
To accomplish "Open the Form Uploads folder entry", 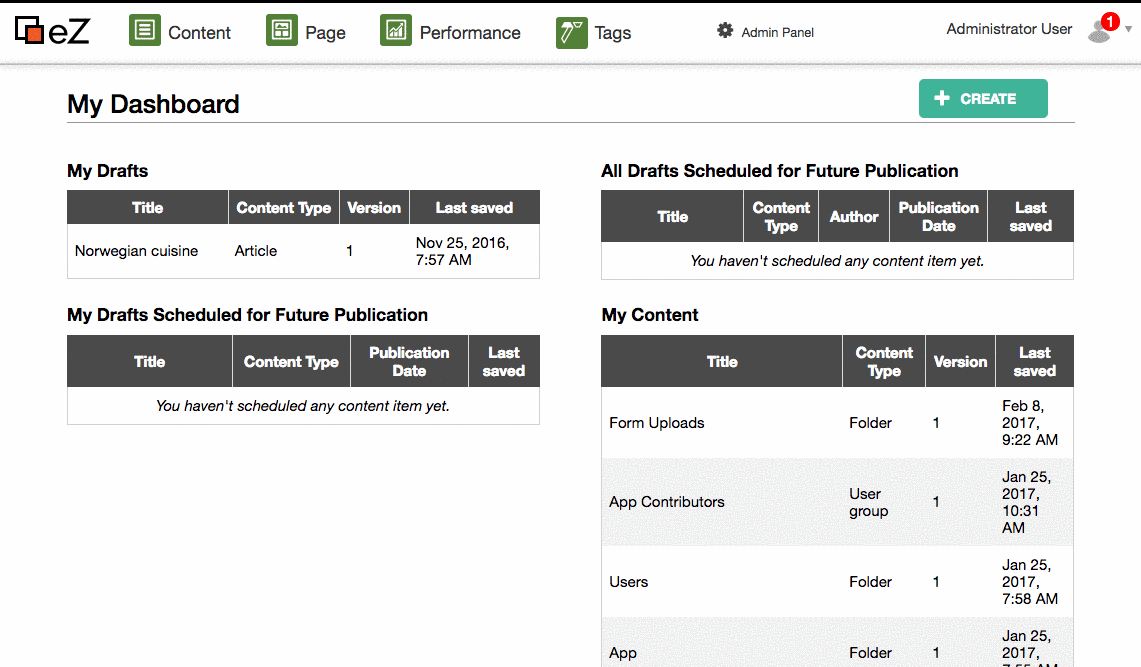I will [656, 423].
